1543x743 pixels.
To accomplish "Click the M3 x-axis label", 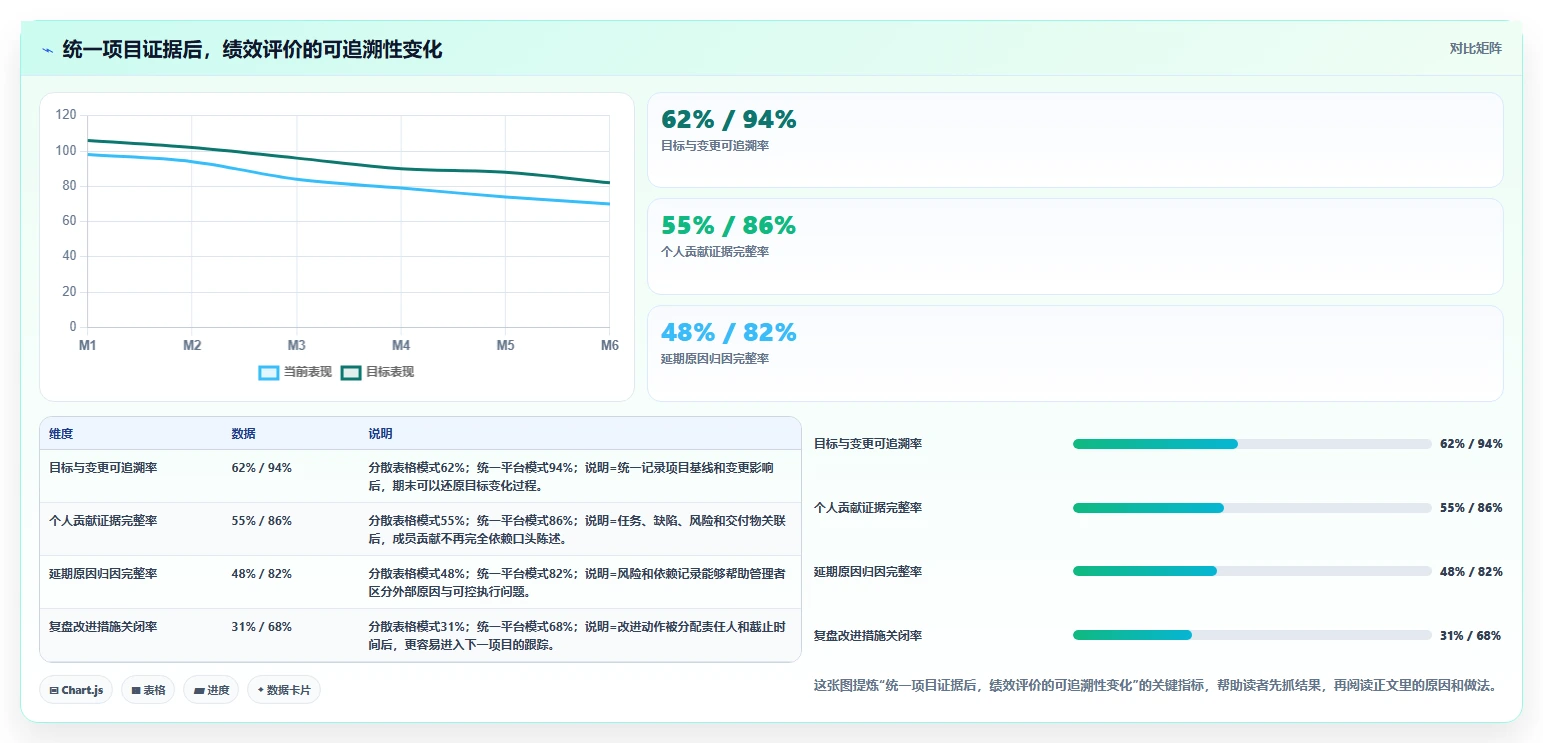I will point(297,346).
